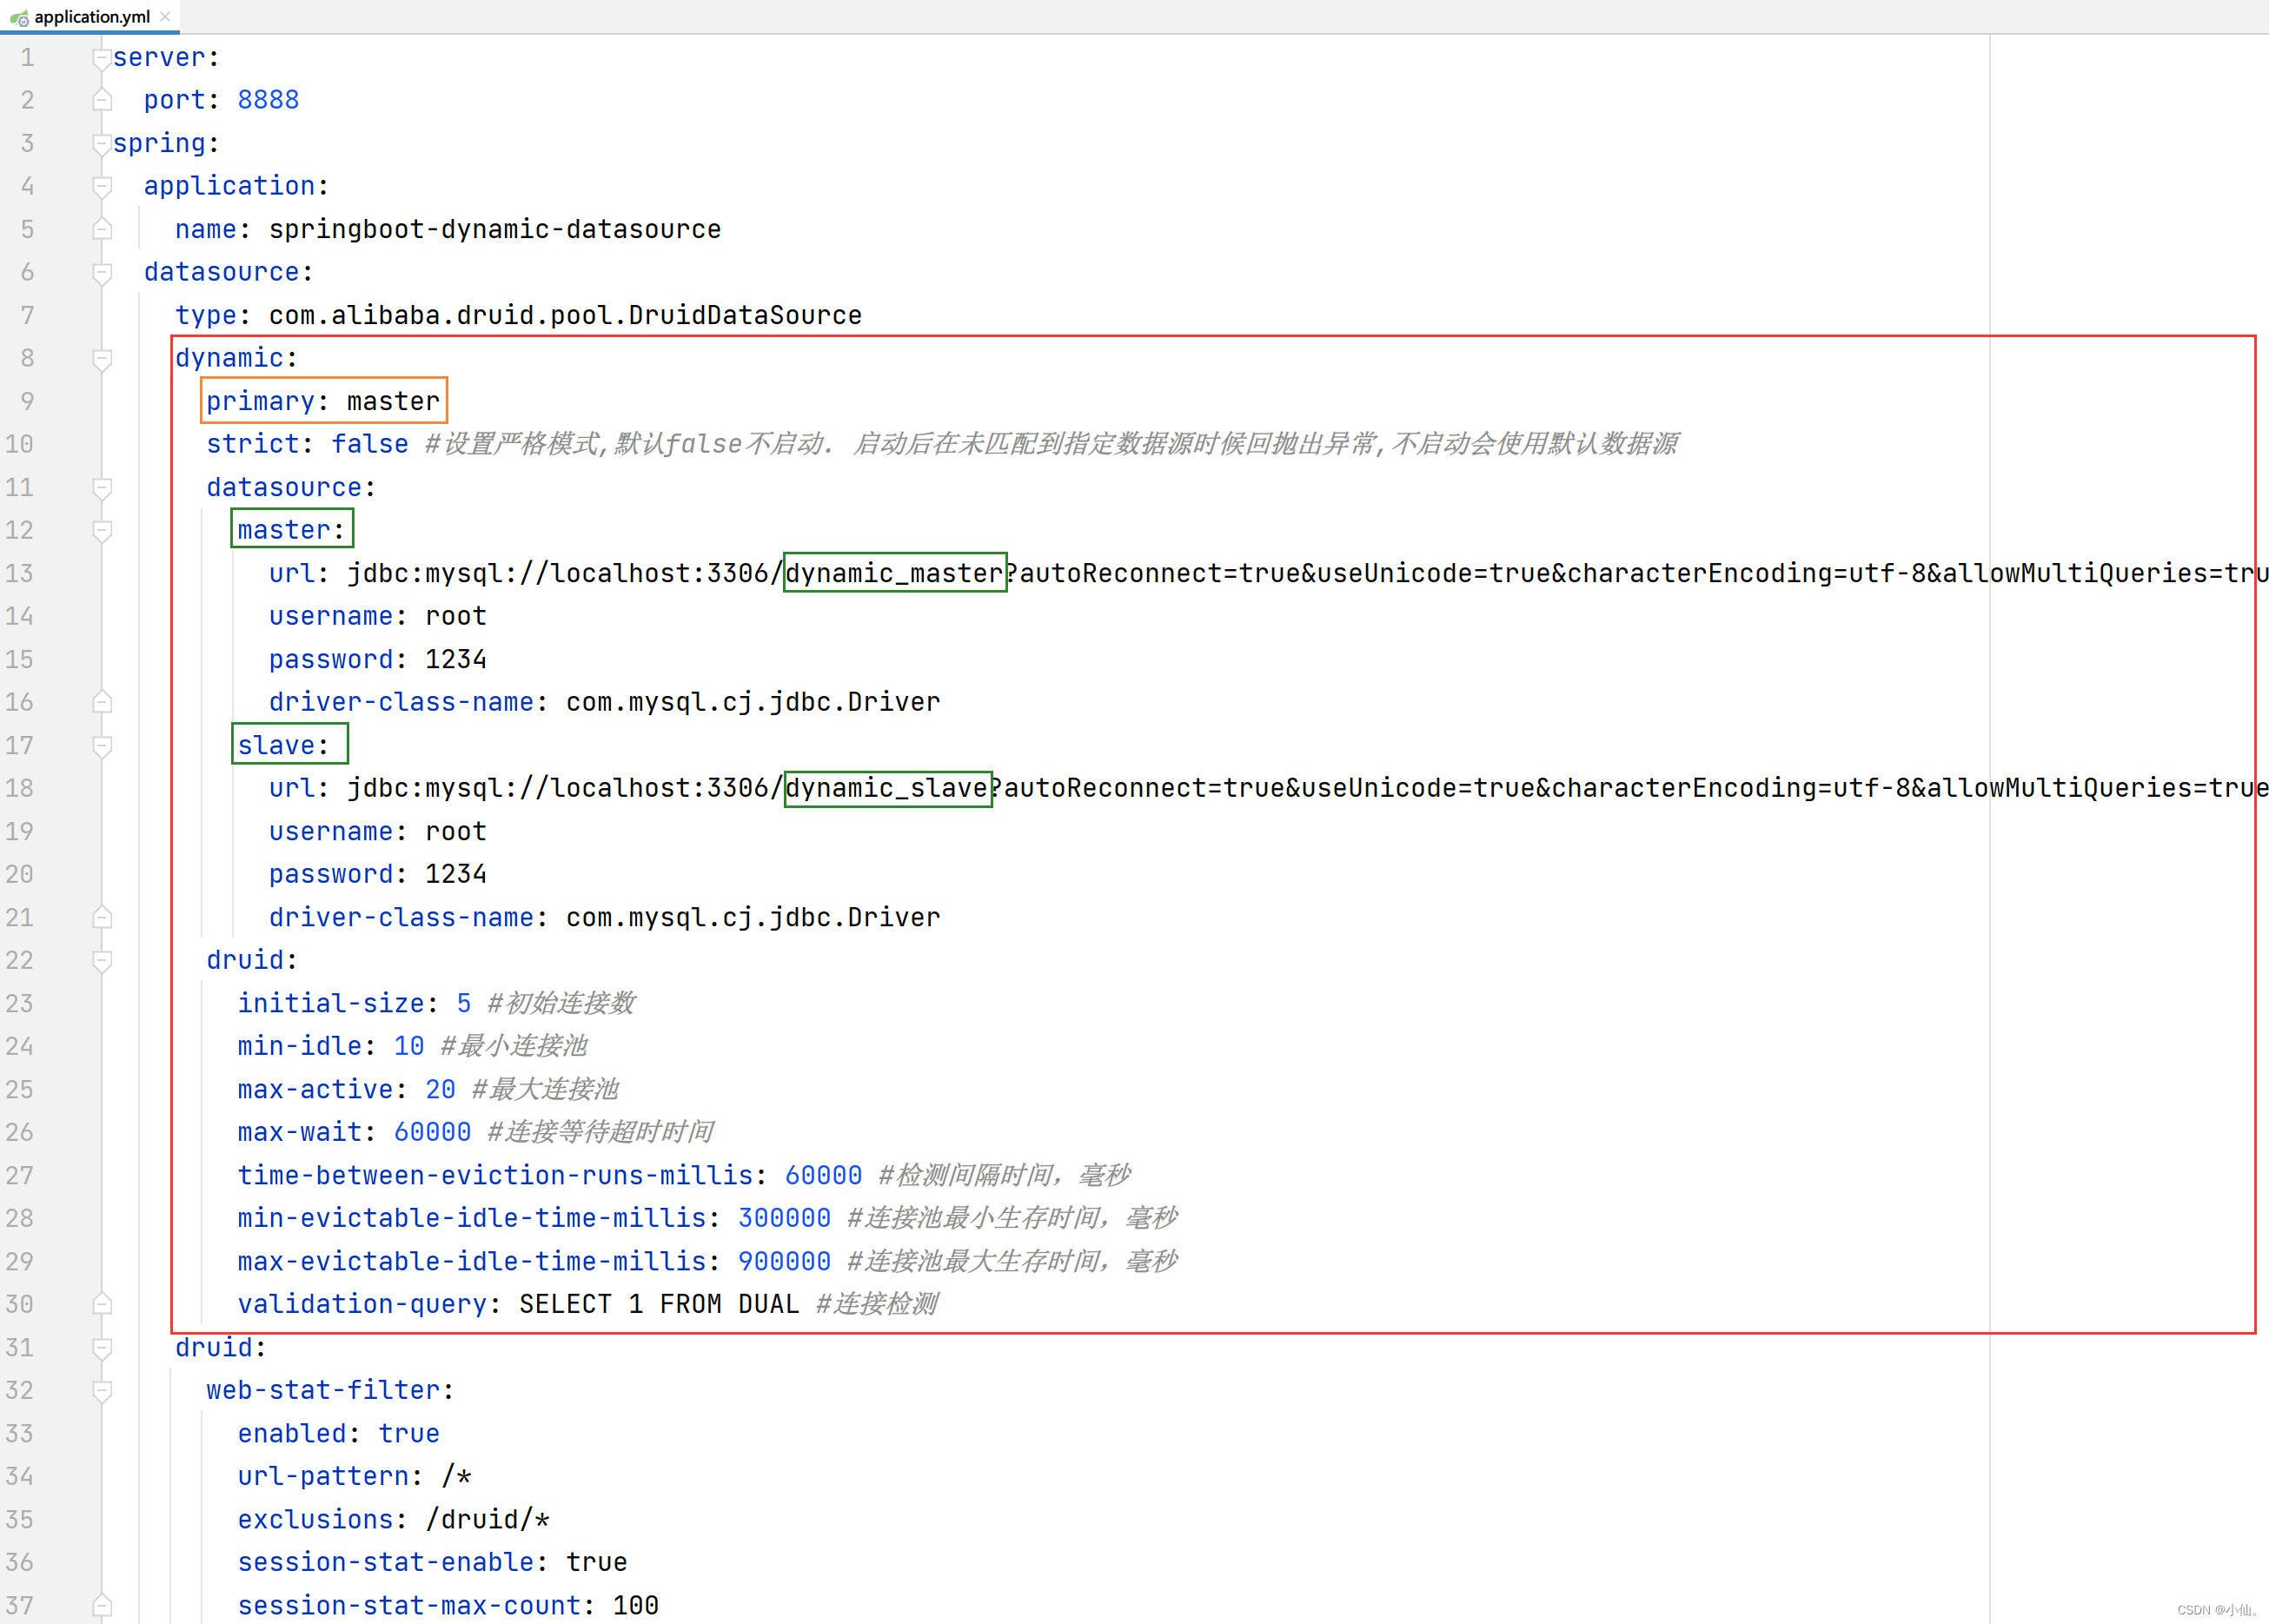Close the application.yml tab
Image resolution: width=2269 pixels, height=1624 pixels.
click(165, 17)
